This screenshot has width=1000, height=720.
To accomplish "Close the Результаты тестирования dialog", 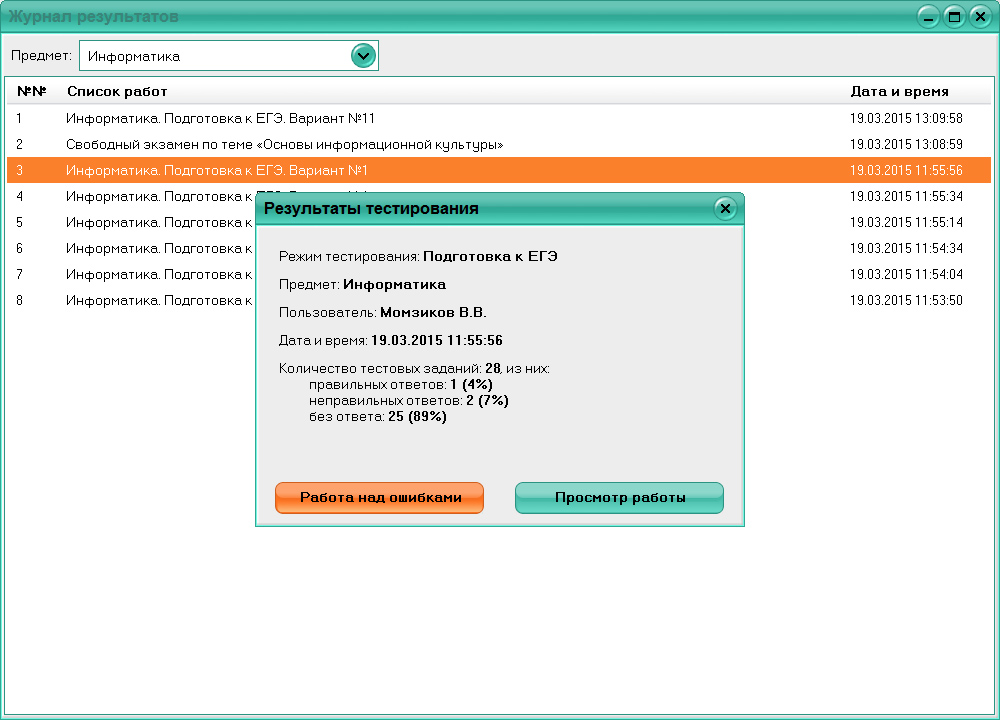I will [x=726, y=208].
